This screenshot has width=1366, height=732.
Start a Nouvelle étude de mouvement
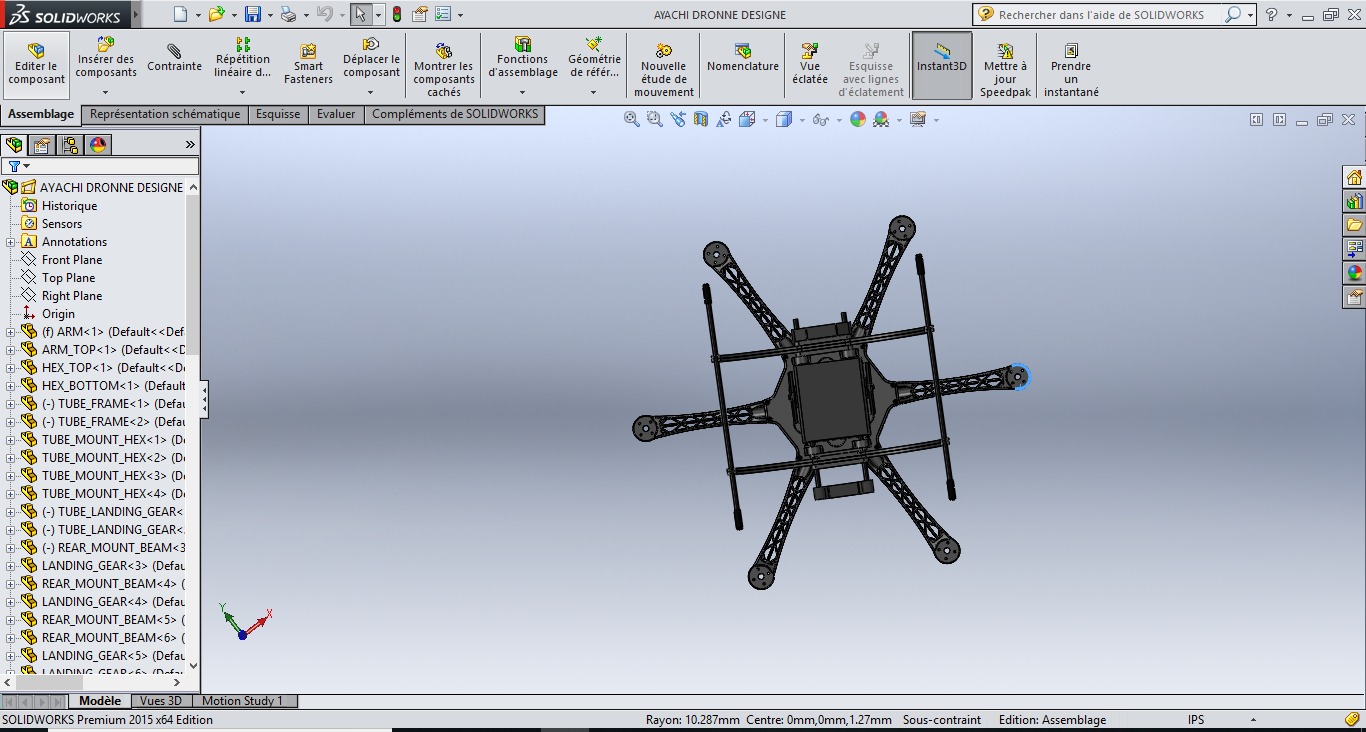click(663, 70)
